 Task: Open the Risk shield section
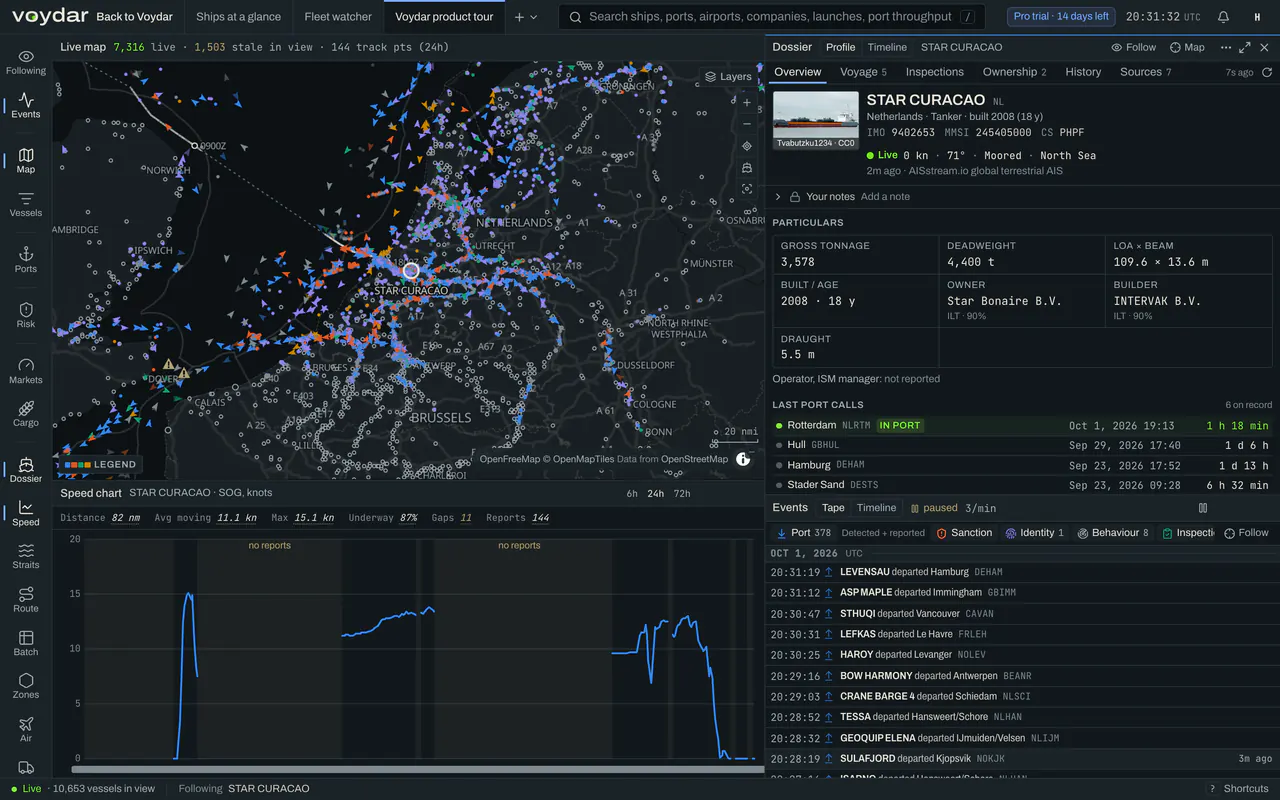26,315
